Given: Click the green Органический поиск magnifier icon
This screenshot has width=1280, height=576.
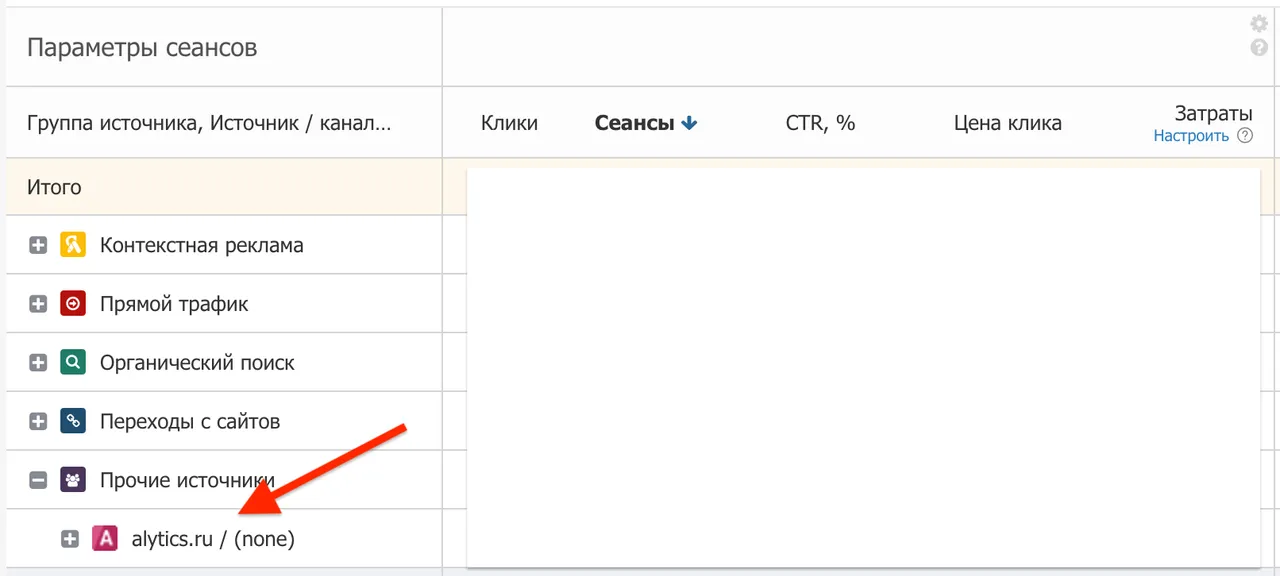Looking at the screenshot, I should click(x=73, y=362).
